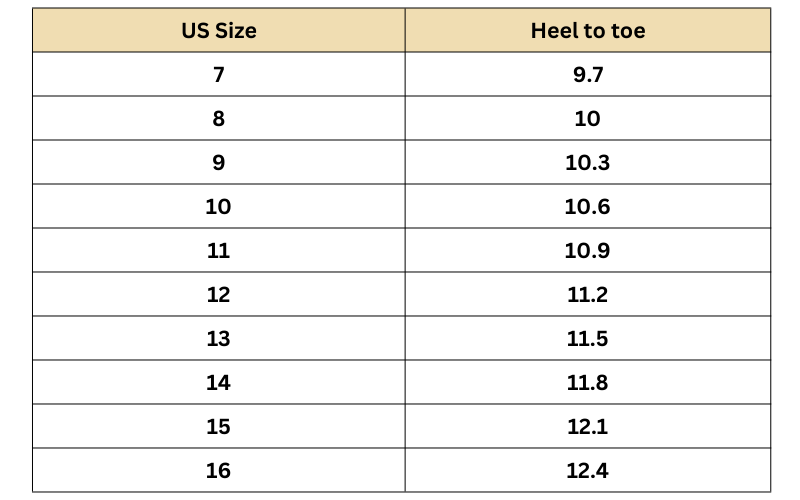Click the 11.5 heel to toe value
The image size is (800, 500).
[587, 339]
